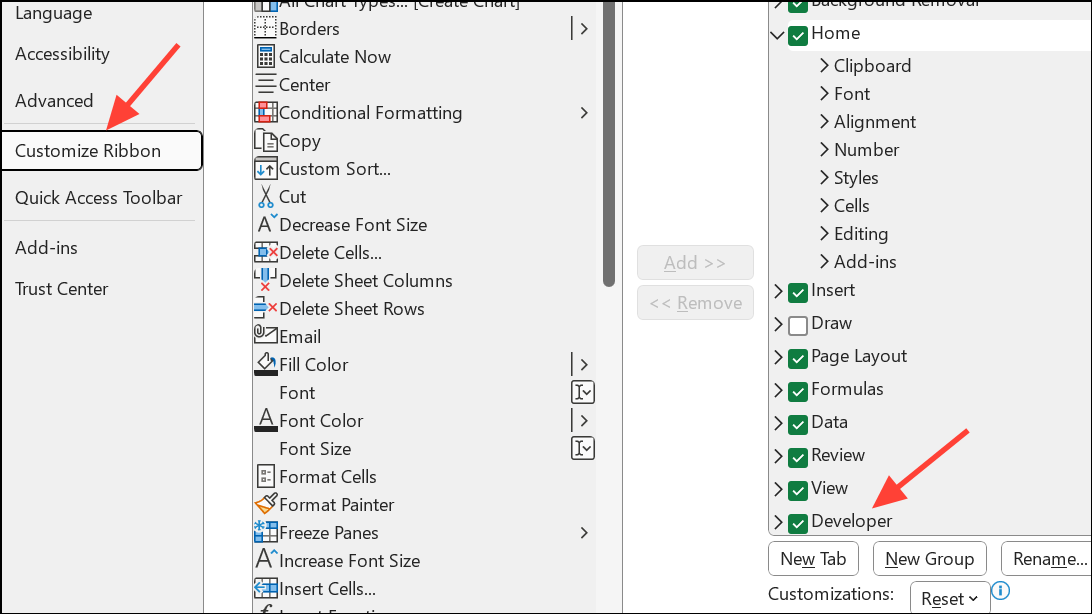This screenshot has height=614, width=1092.
Task: Click the New Group button
Action: tap(929, 558)
